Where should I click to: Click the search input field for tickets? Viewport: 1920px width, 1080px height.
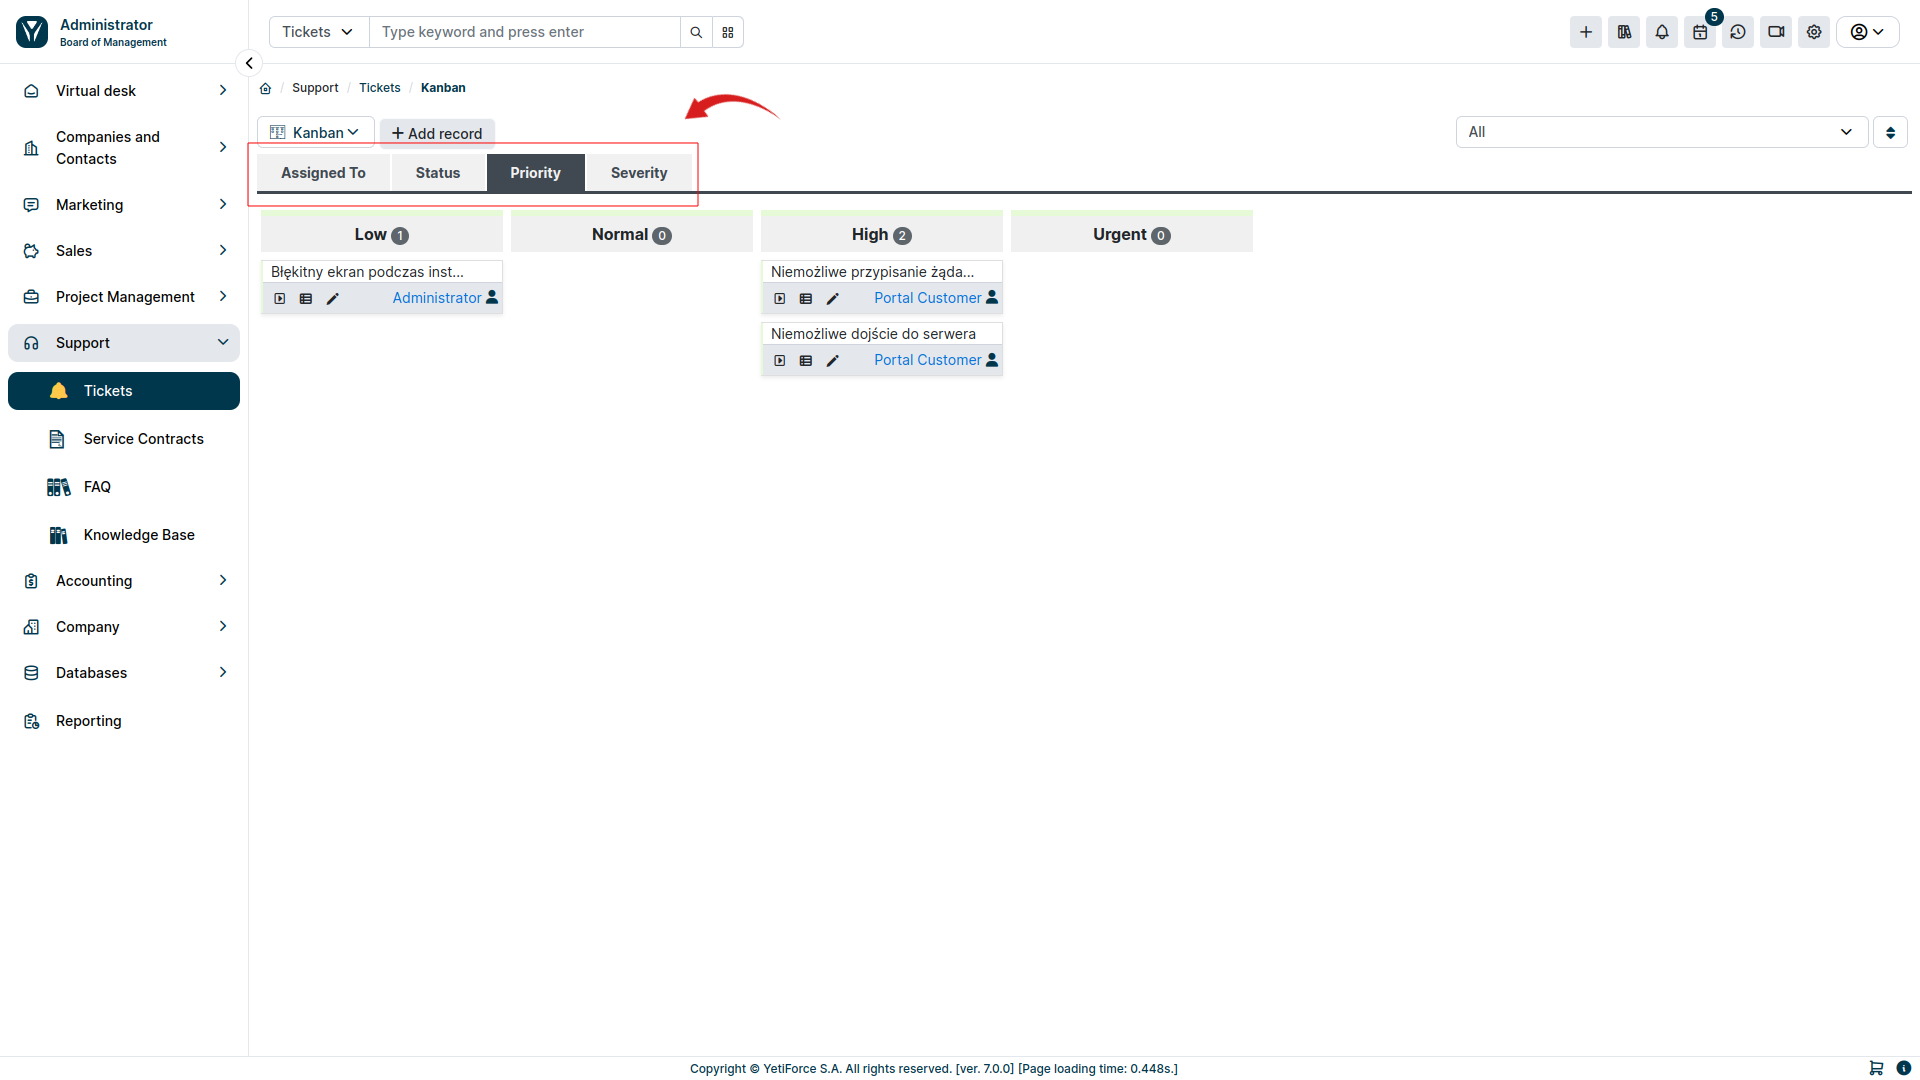(524, 32)
